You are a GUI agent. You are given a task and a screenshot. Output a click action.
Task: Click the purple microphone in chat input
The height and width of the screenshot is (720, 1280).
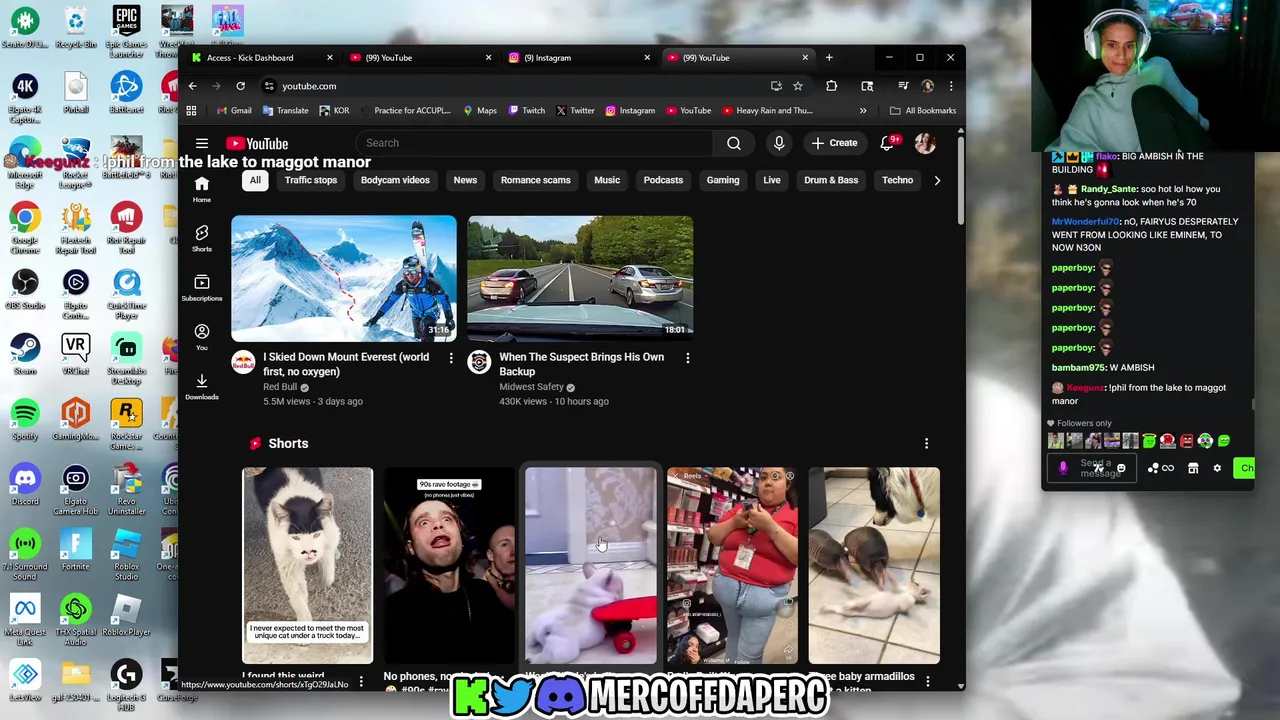click(1063, 468)
